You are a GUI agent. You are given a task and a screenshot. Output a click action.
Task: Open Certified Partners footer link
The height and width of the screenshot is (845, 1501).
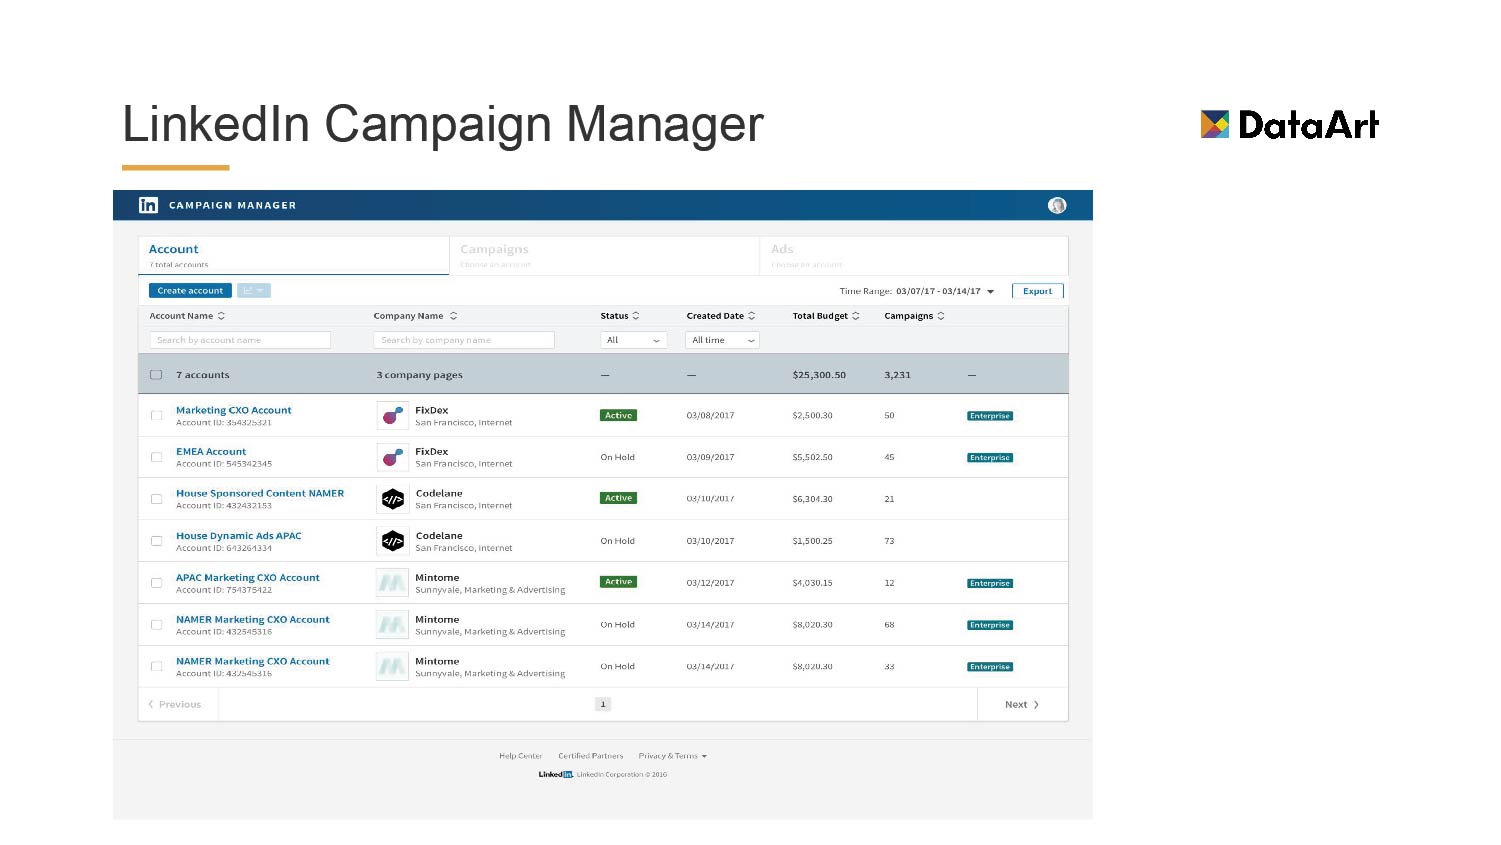[x=591, y=756]
